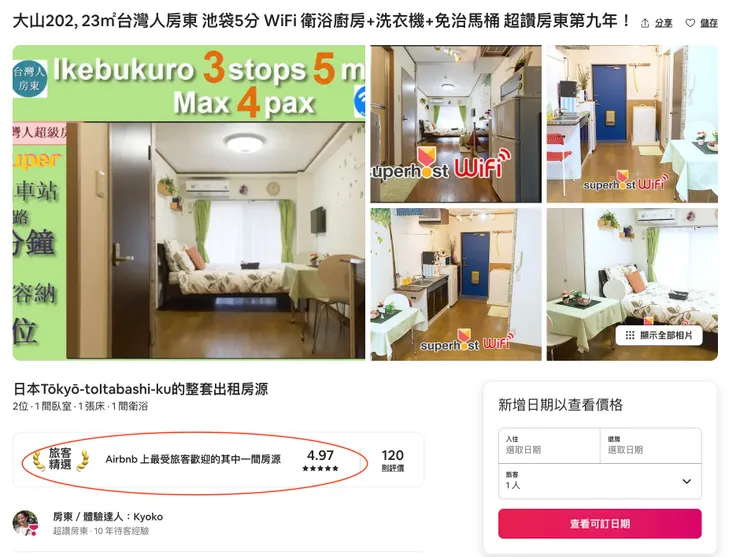Open the kitchen and dining table photo
This screenshot has width=740, height=557.
pos(456,284)
